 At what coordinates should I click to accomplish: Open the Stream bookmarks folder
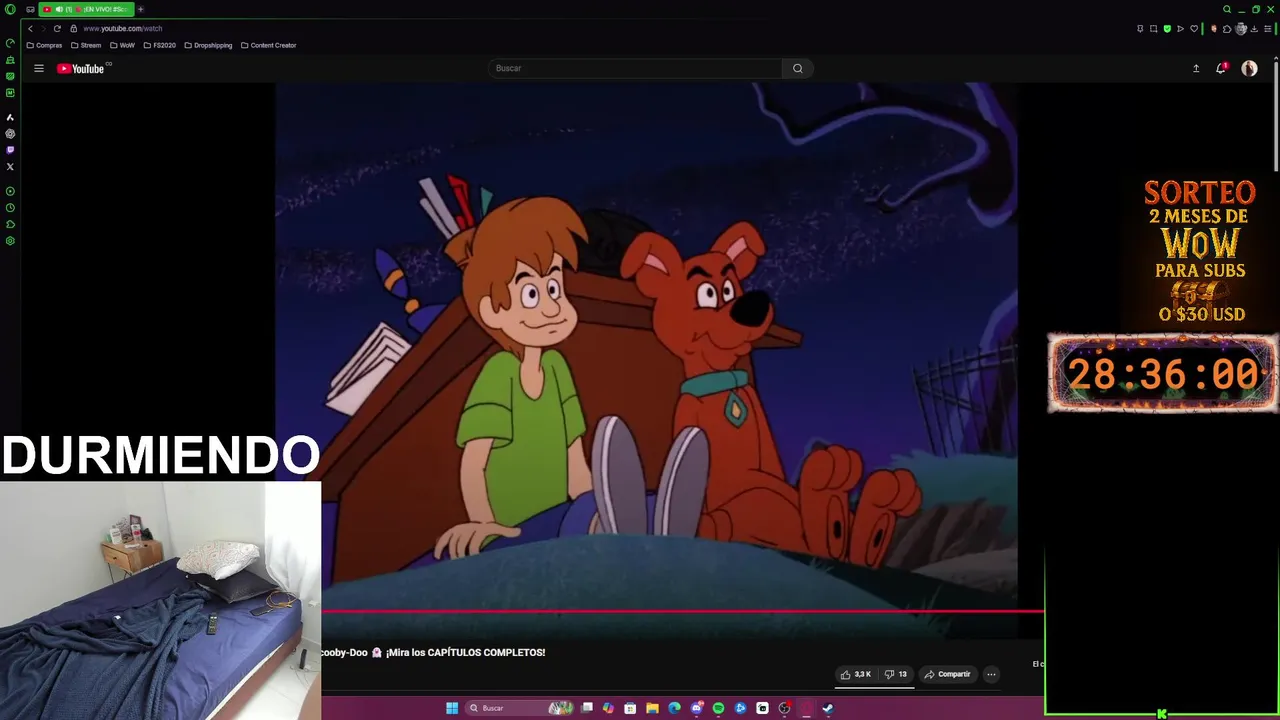86,45
